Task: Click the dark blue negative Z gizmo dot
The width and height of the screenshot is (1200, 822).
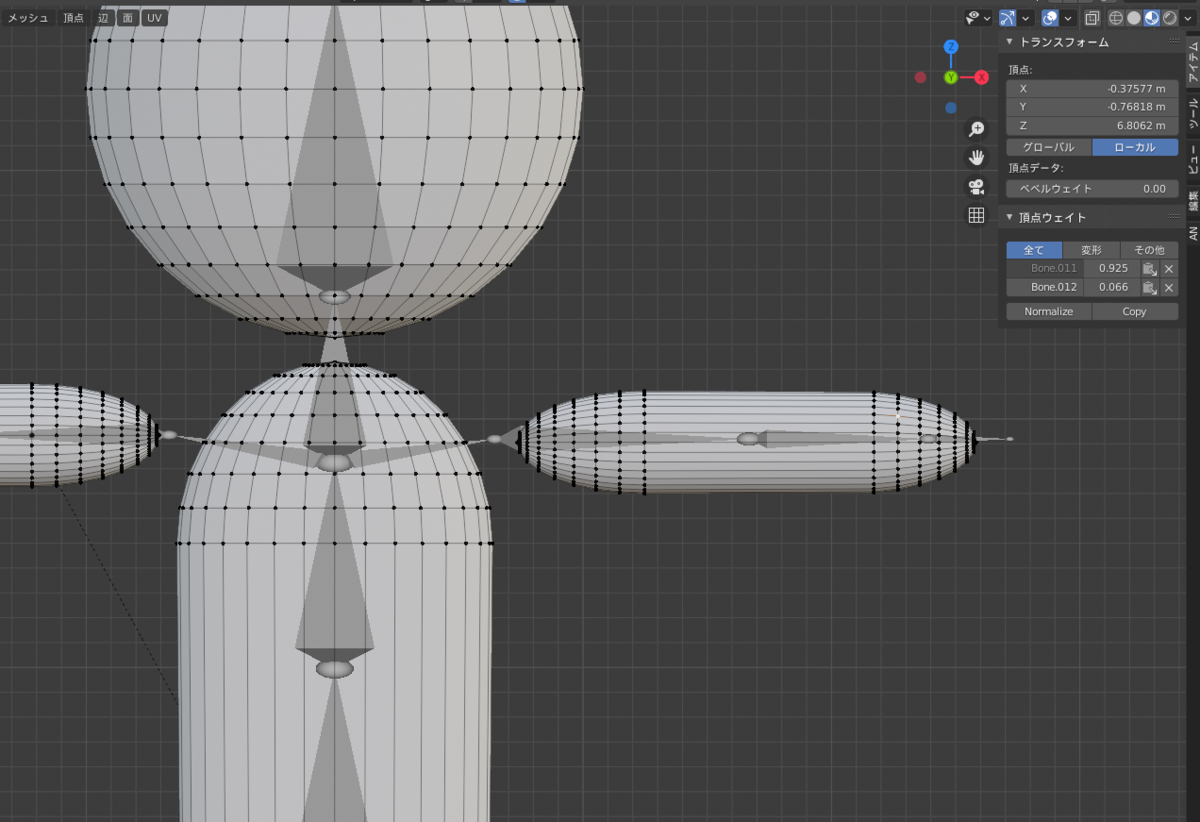Action: coord(951,108)
